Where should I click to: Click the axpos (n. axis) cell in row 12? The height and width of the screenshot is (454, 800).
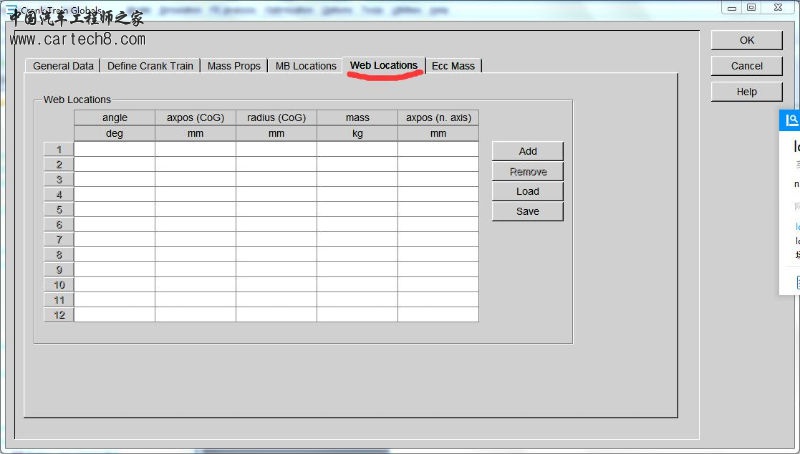(x=437, y=314)
